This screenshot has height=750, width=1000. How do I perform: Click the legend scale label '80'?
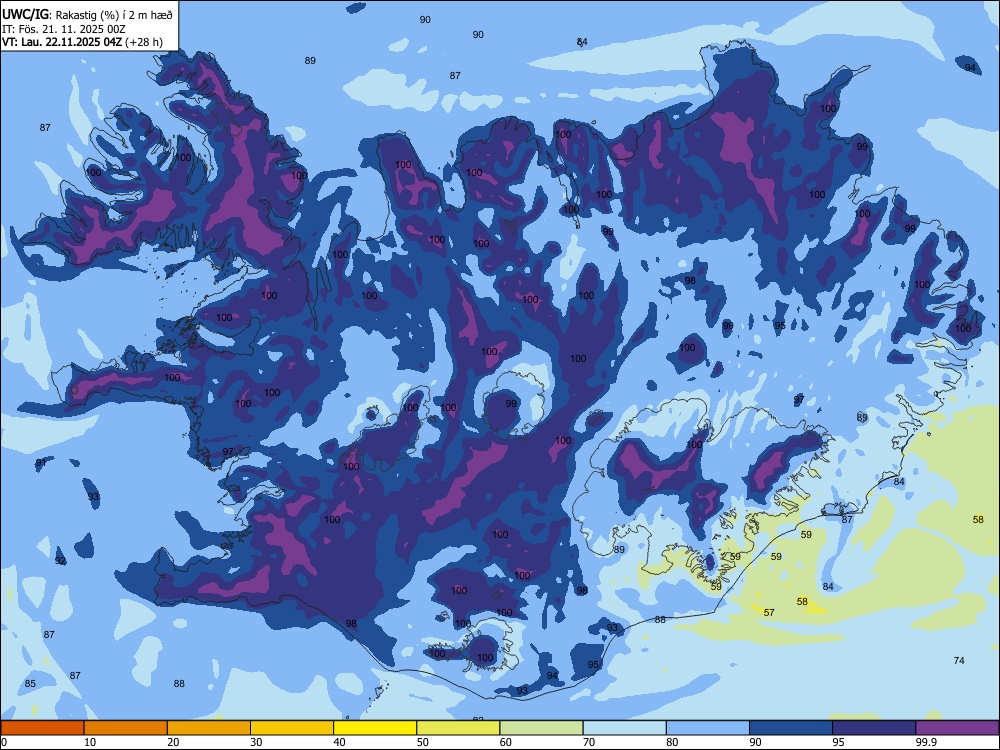click(672, 742)
